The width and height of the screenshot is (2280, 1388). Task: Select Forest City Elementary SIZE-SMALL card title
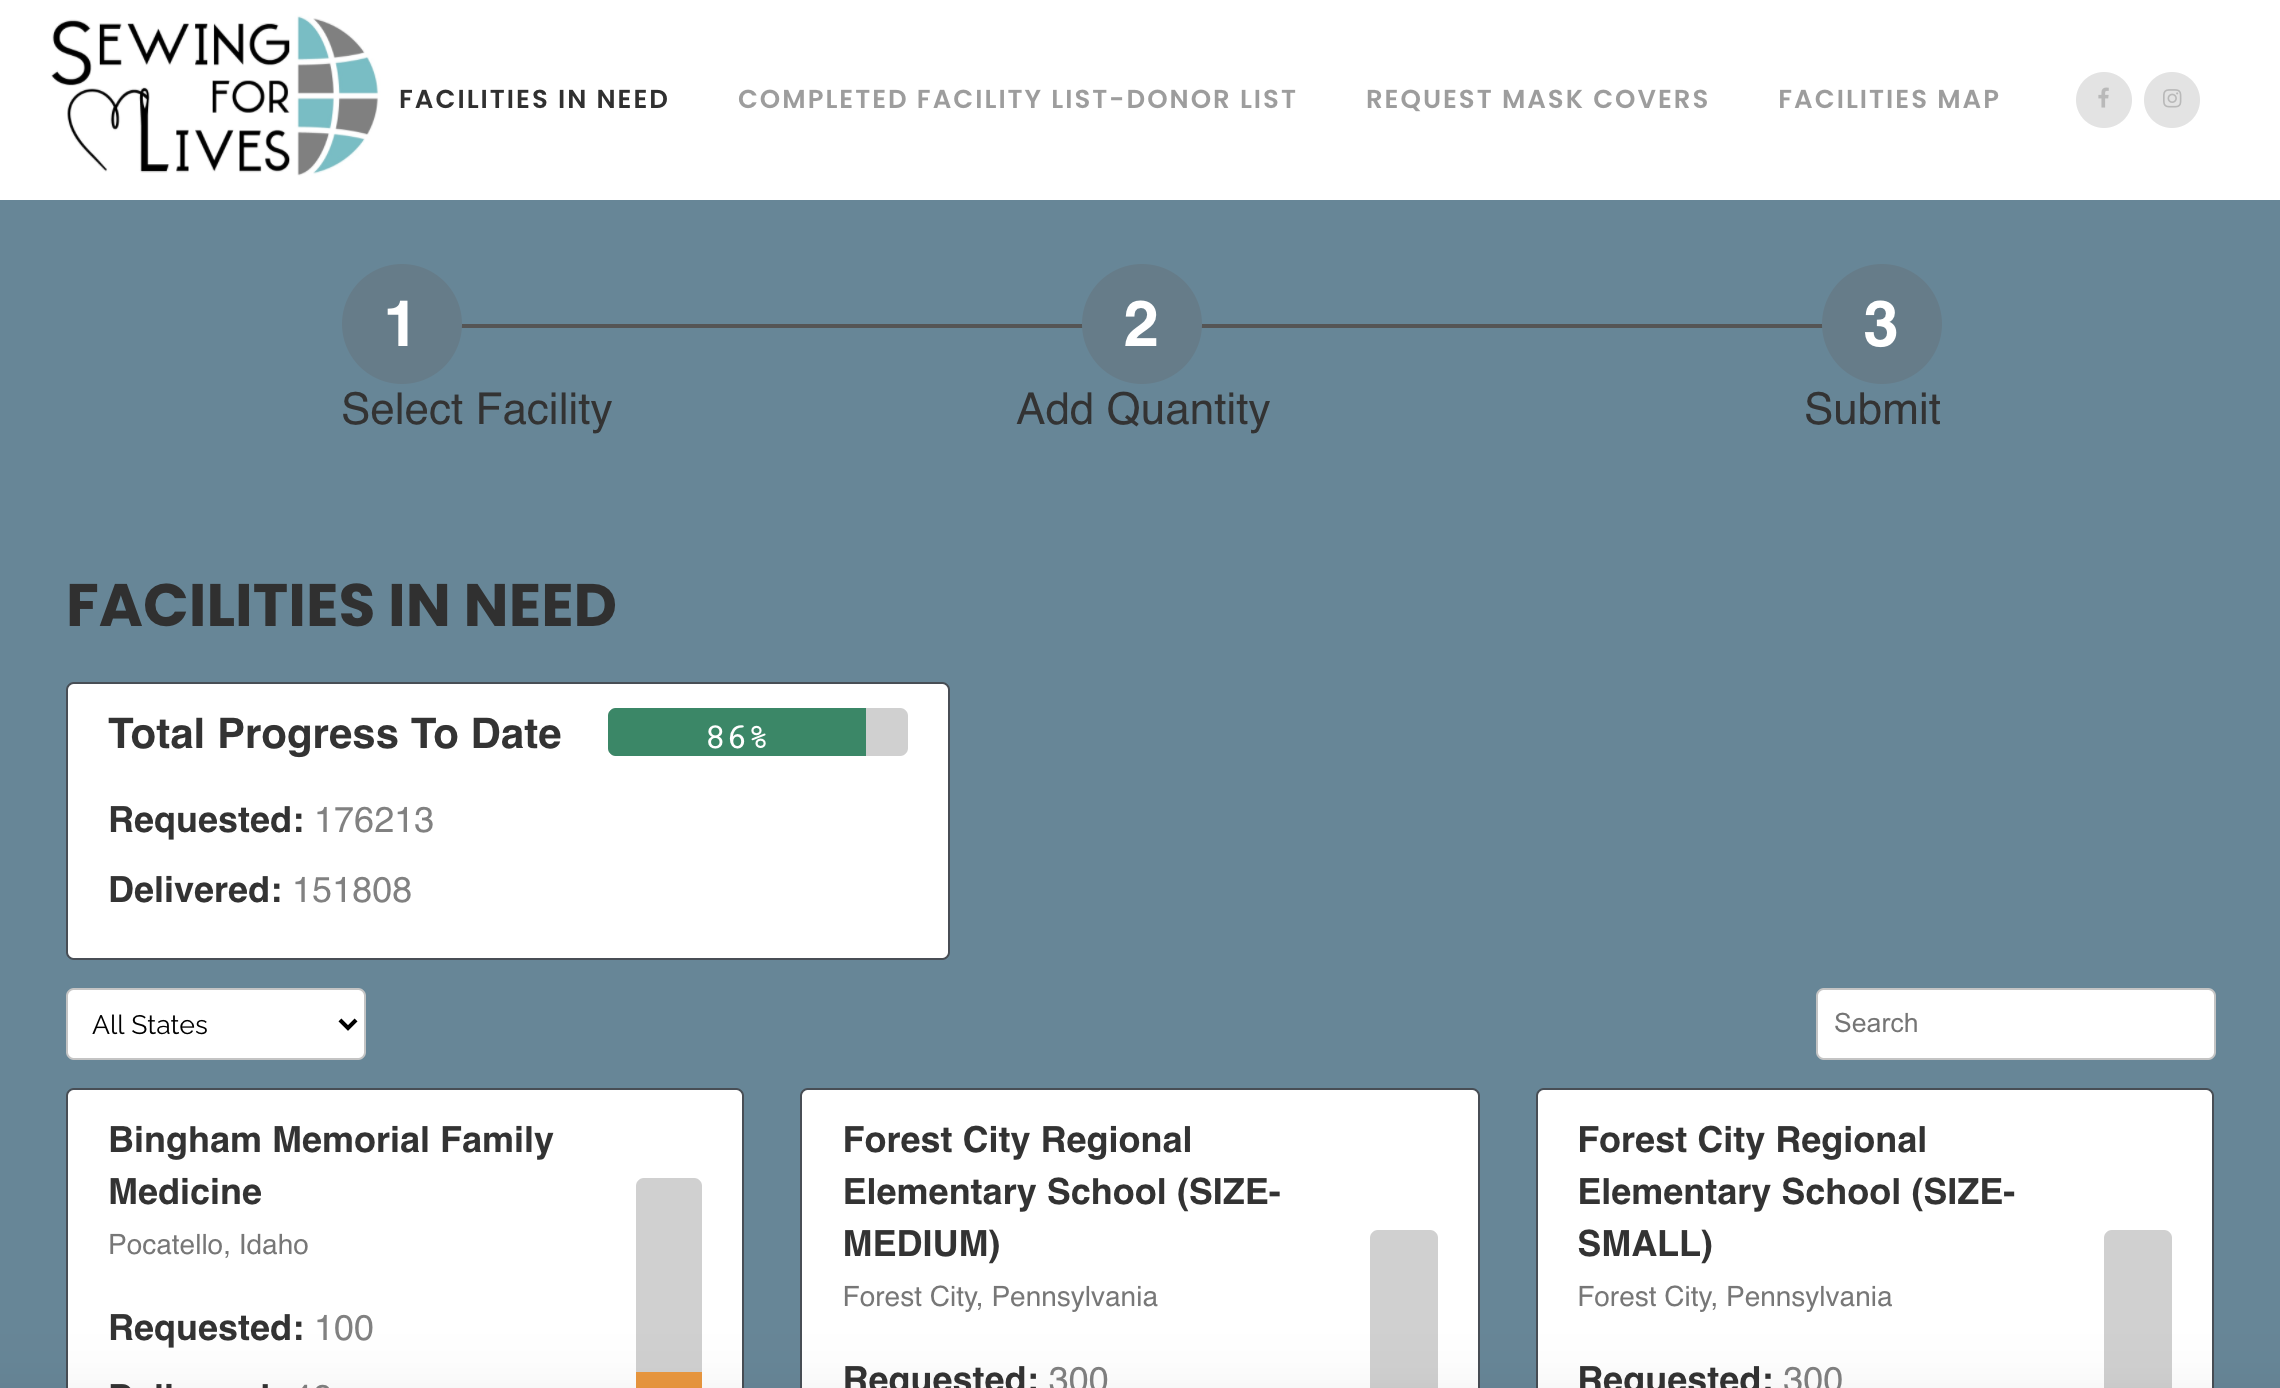click(1796, 1192)
